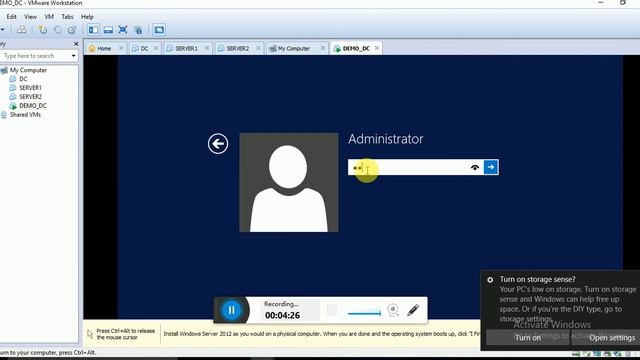The image size is (640, 360).
Task: Open the pencil annotation tool in recorder
Action: [x=413, y=310]
